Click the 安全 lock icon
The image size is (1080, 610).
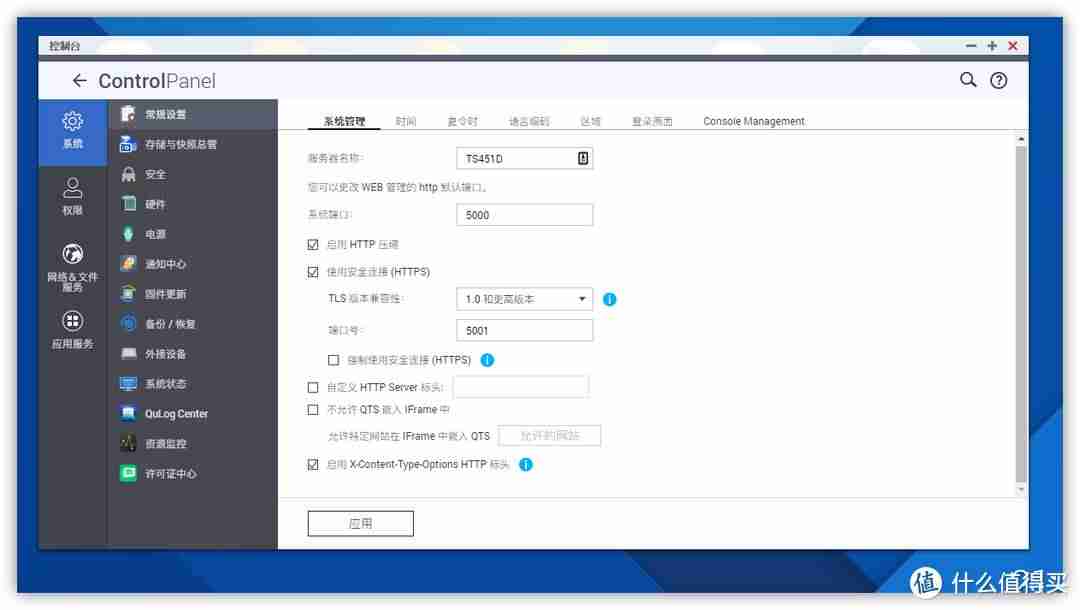(x=128, y=174)
